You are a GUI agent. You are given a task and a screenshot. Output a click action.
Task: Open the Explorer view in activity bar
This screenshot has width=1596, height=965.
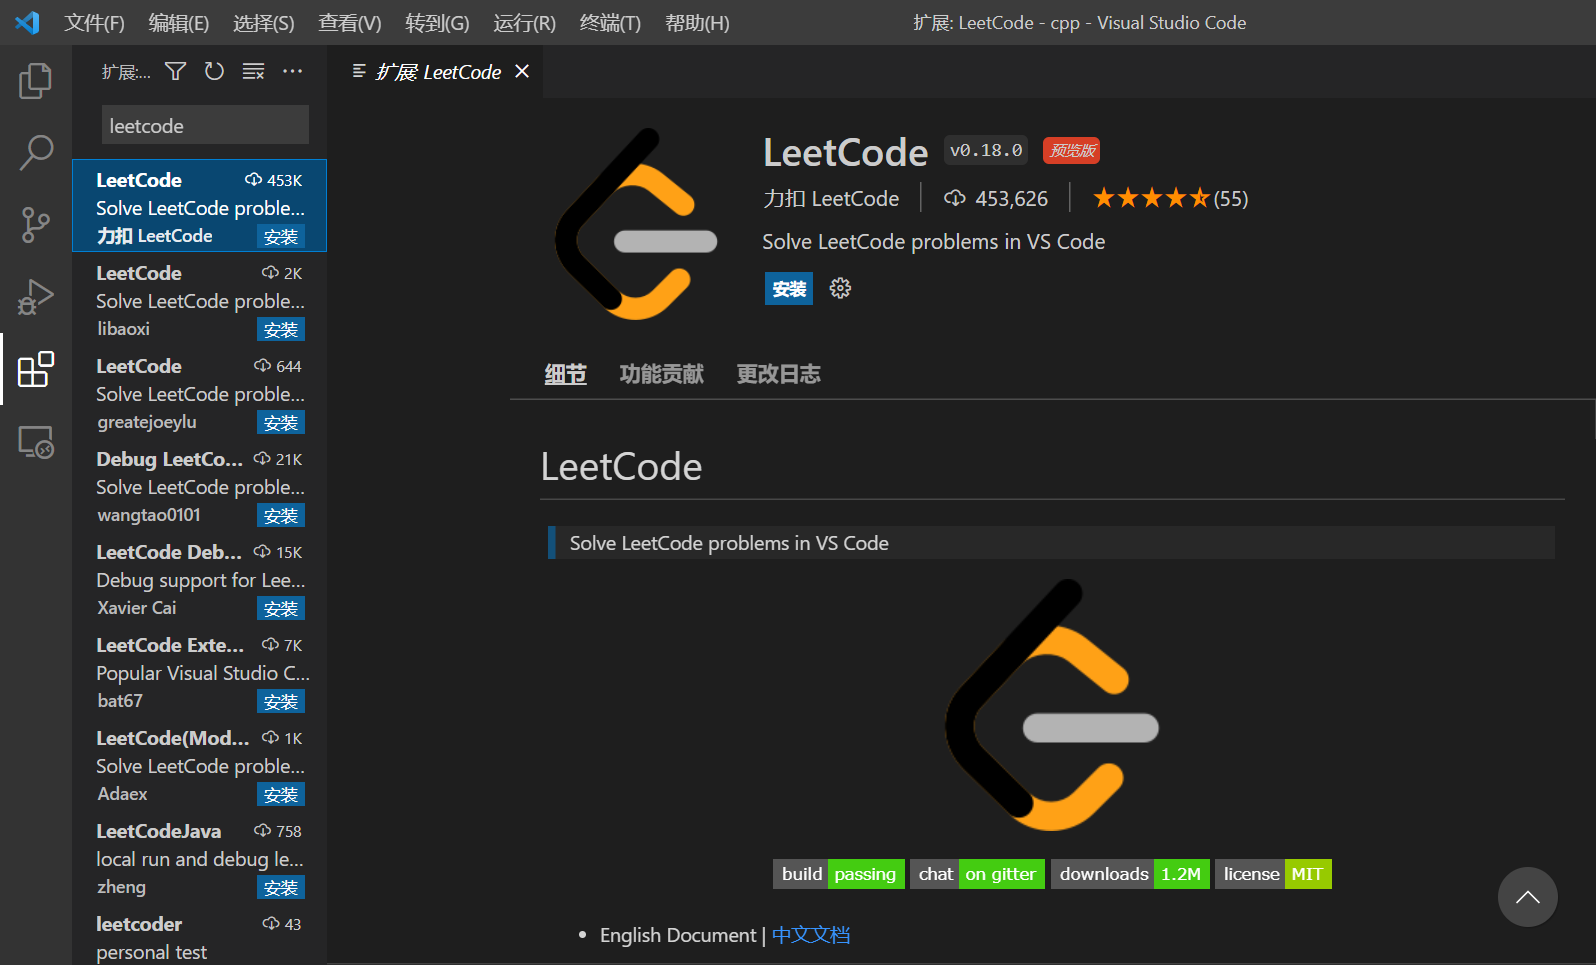click(36, 81)
